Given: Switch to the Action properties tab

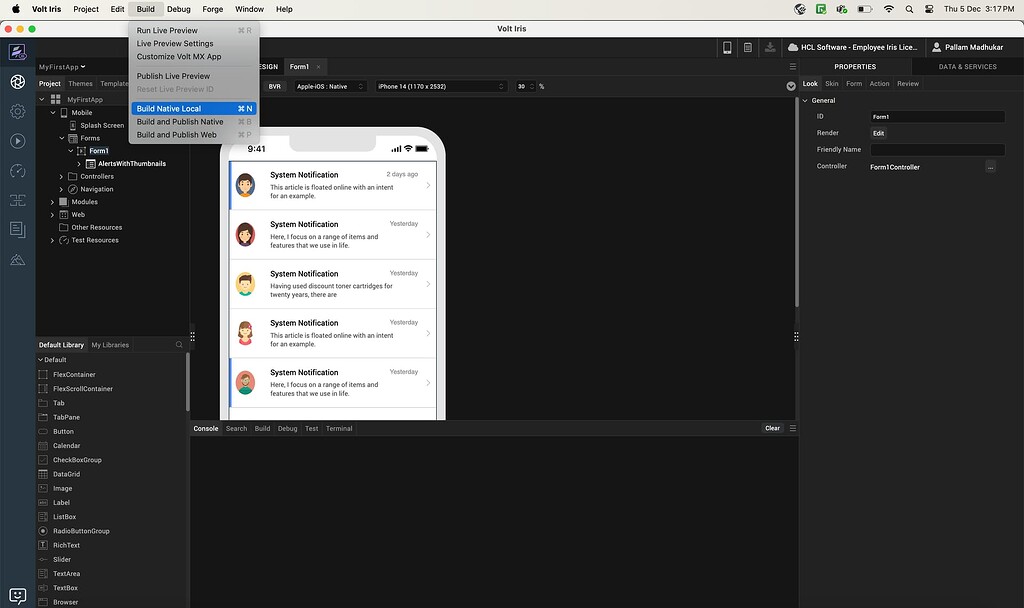Looking at the screenshot, I should pyautogui.click(x=879, y=84).
